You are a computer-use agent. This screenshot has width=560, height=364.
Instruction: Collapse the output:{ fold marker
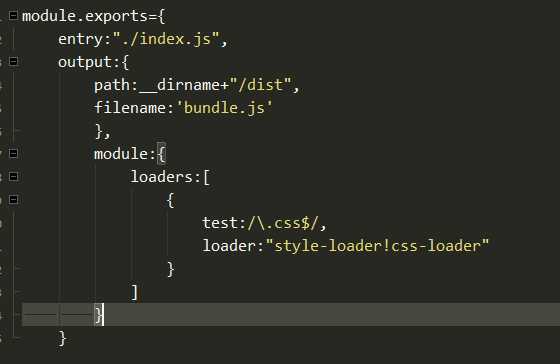[x=13, y=61]
